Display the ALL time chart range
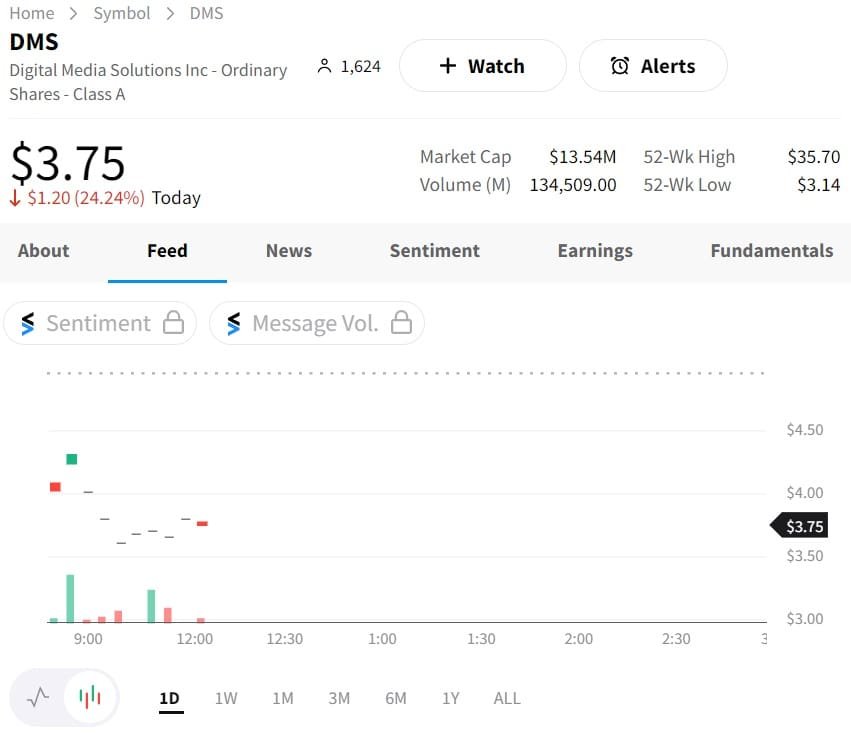This screenshot has width=851, height=733. 507,698
